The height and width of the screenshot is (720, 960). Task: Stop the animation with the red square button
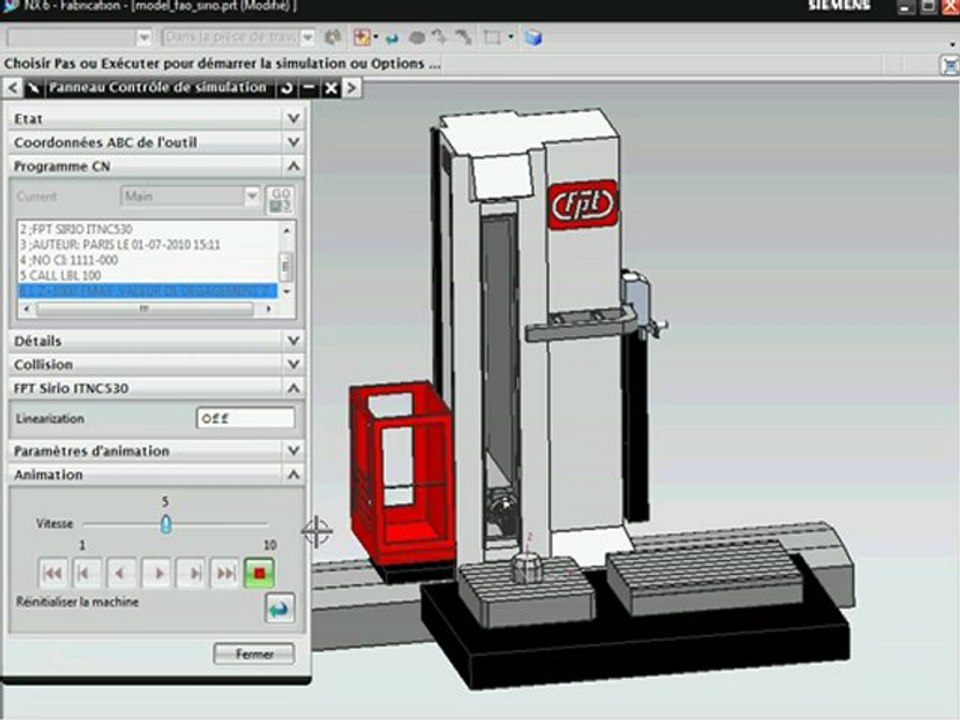(x=259, y=573)
